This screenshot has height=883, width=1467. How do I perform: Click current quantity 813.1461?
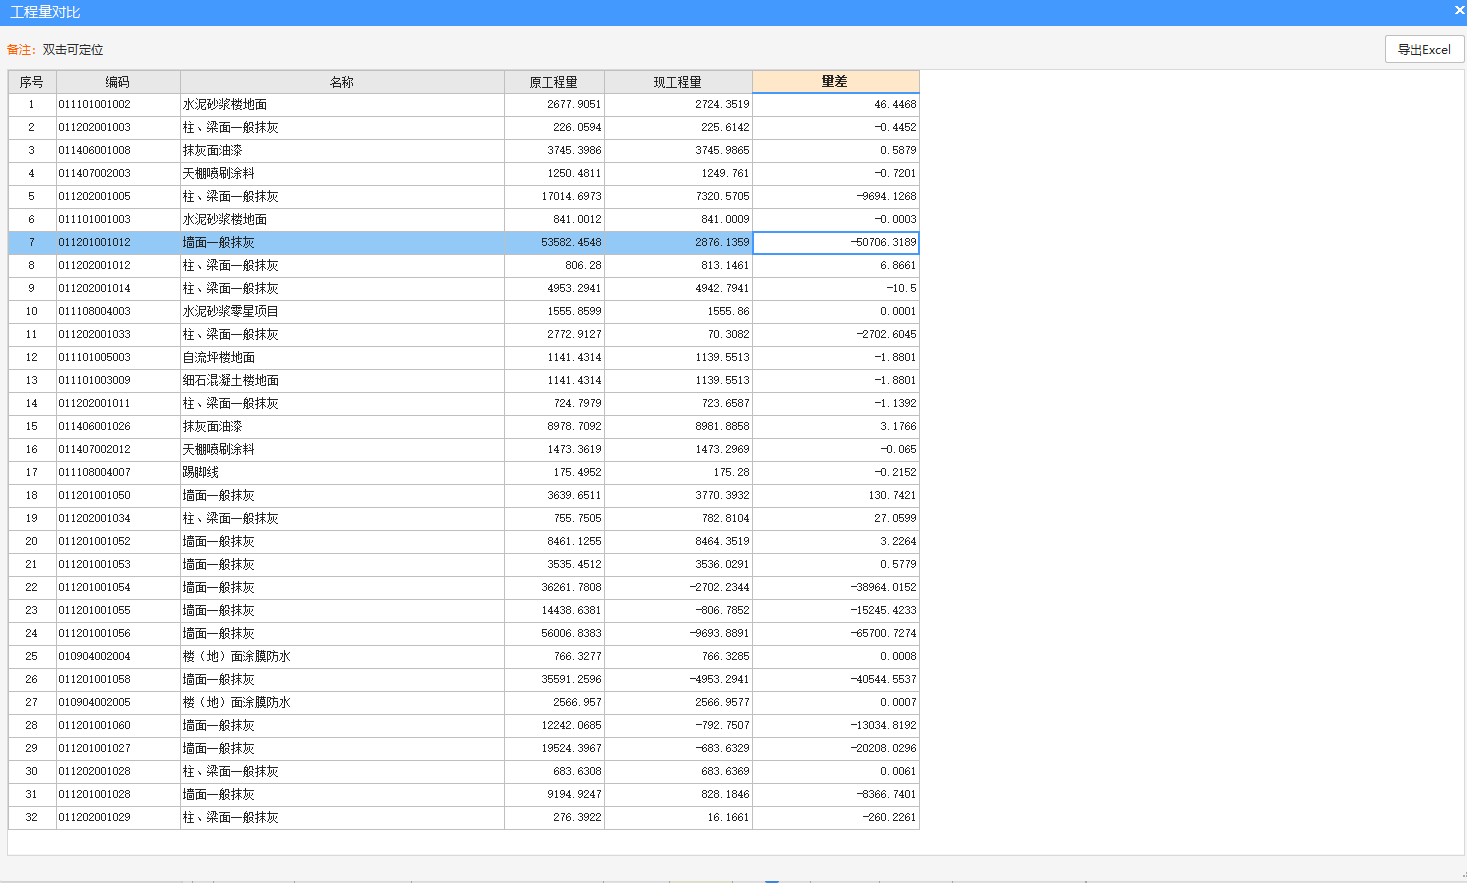point(678,265)
